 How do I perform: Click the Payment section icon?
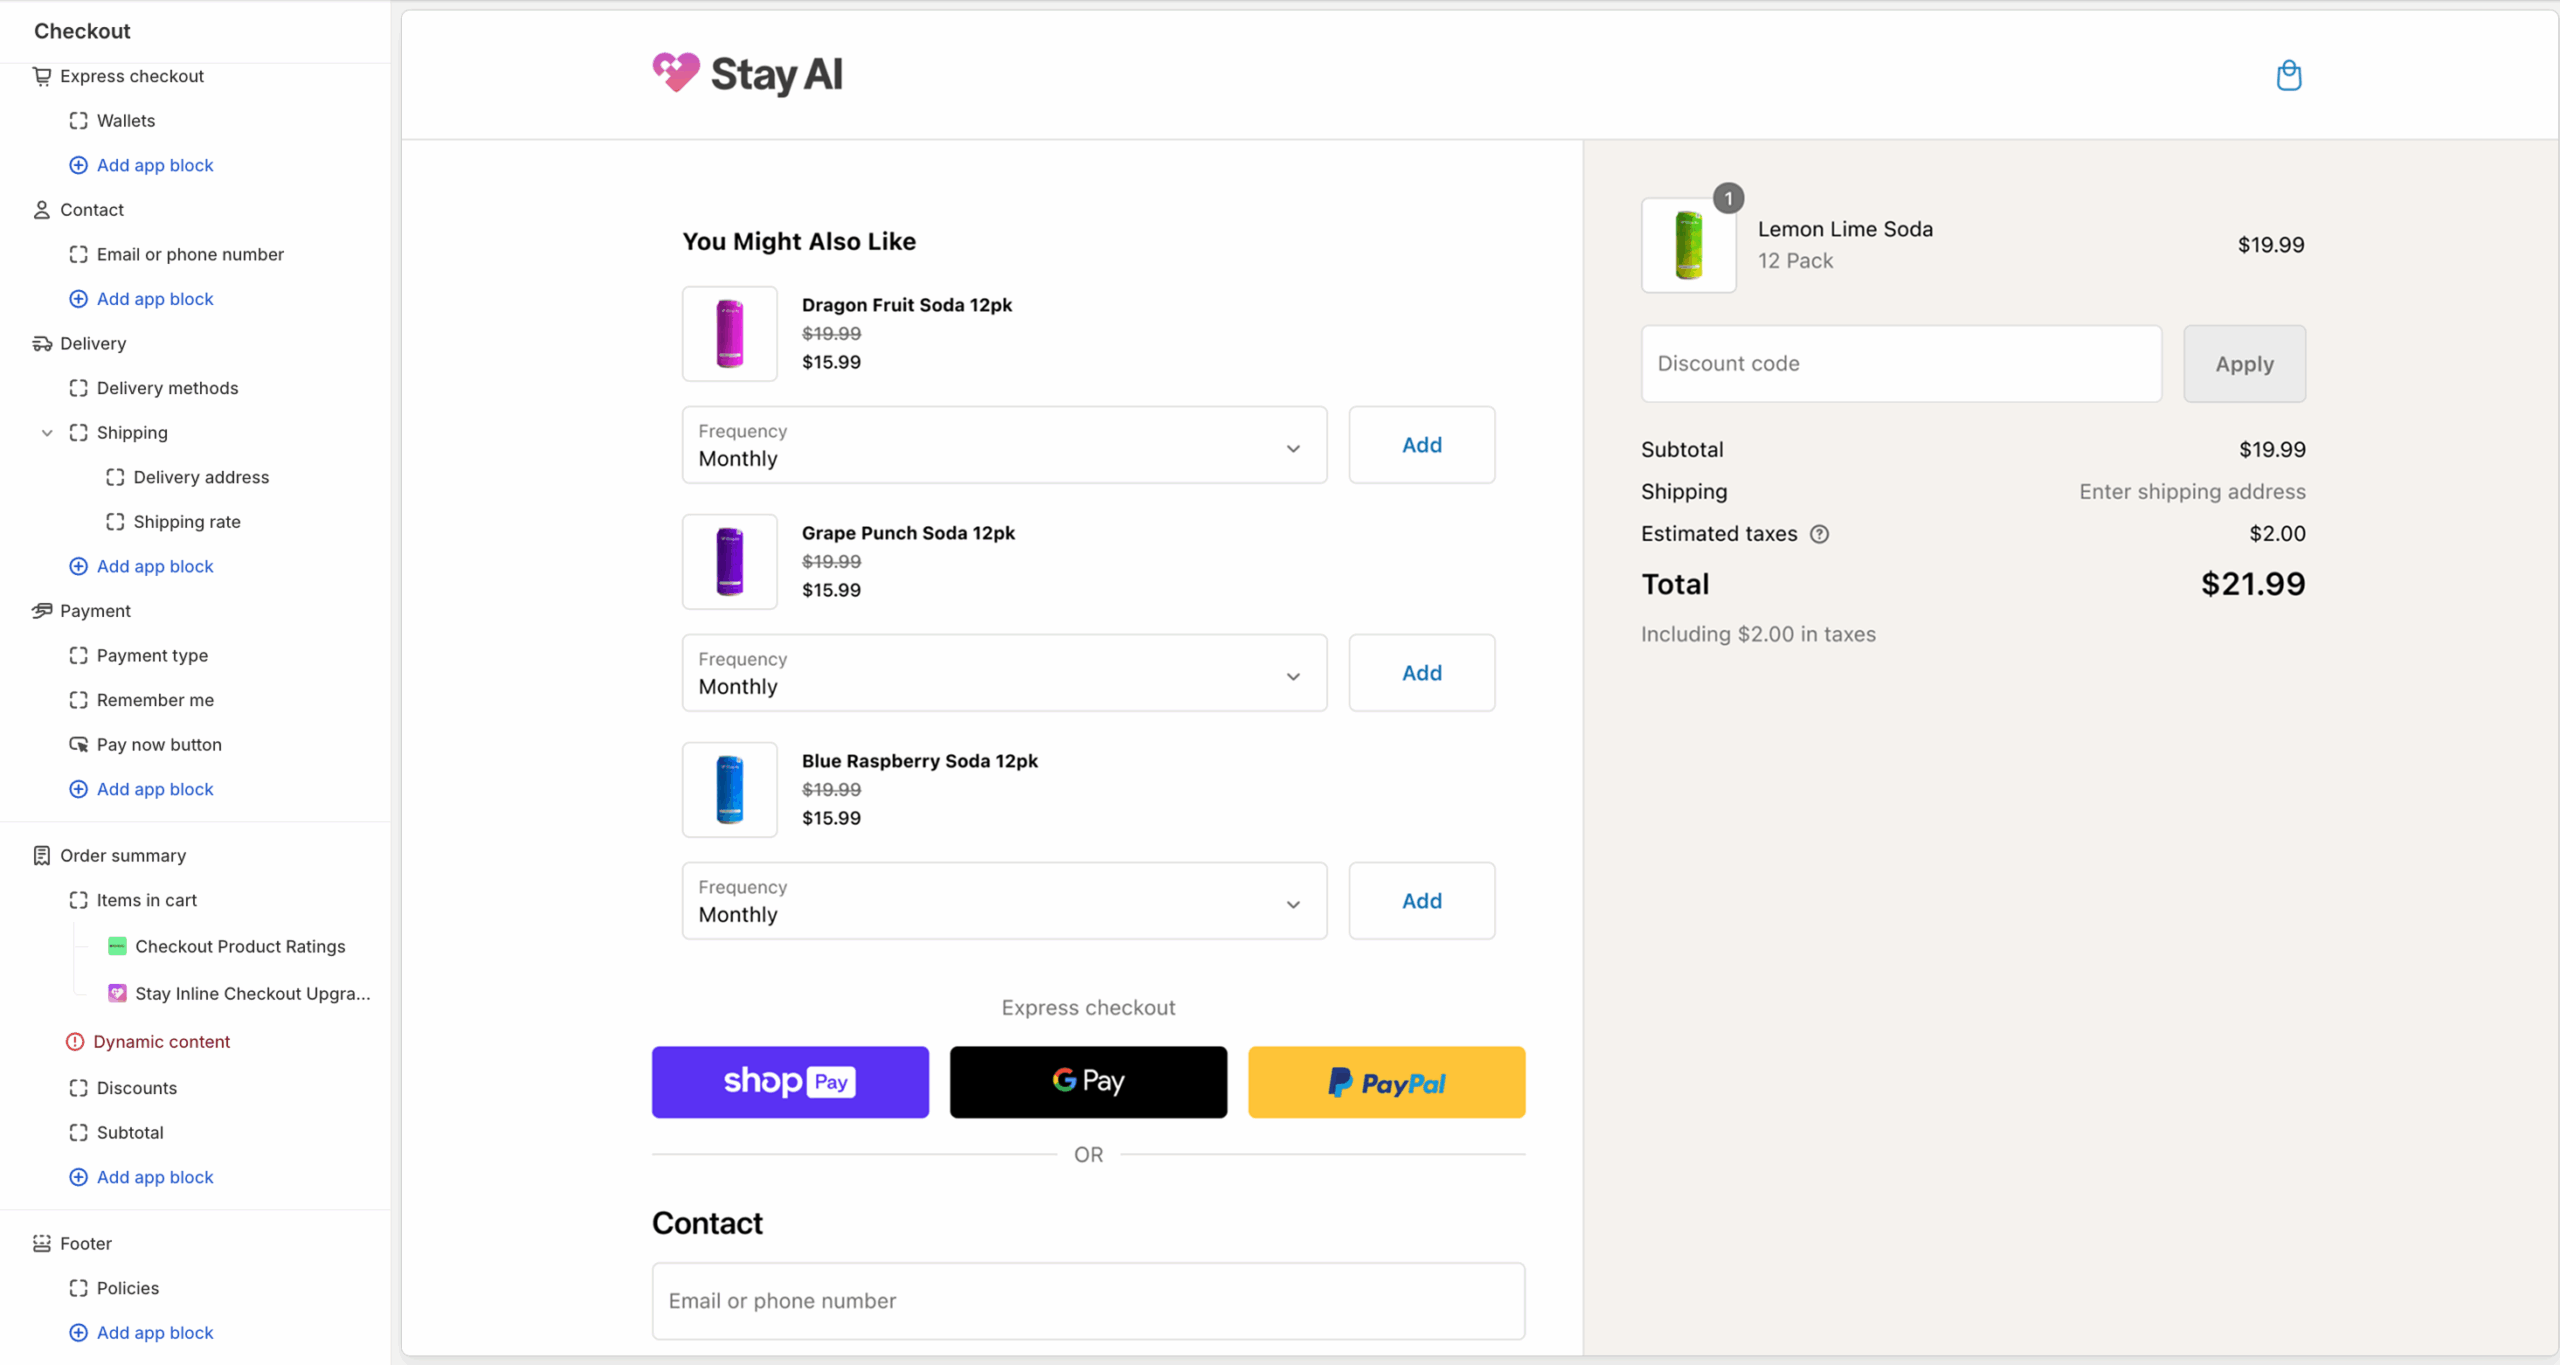[41, 610]
